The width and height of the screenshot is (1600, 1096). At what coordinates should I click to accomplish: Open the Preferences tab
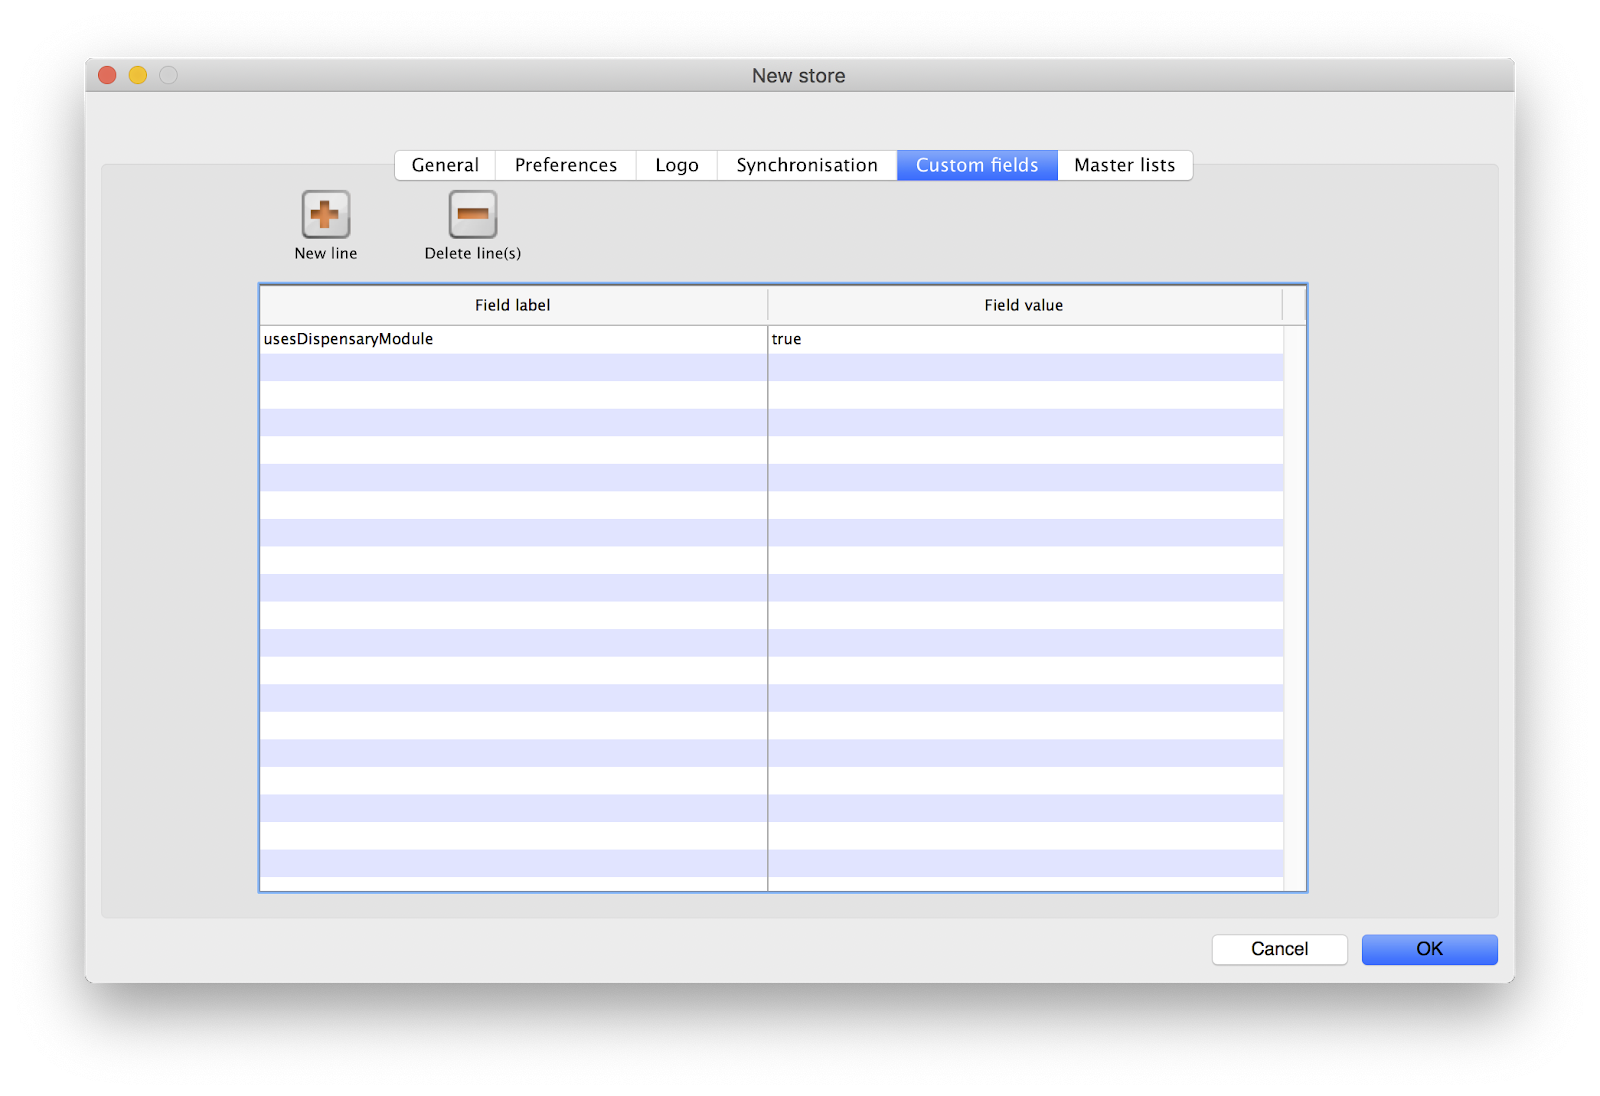tap(566, 165)
